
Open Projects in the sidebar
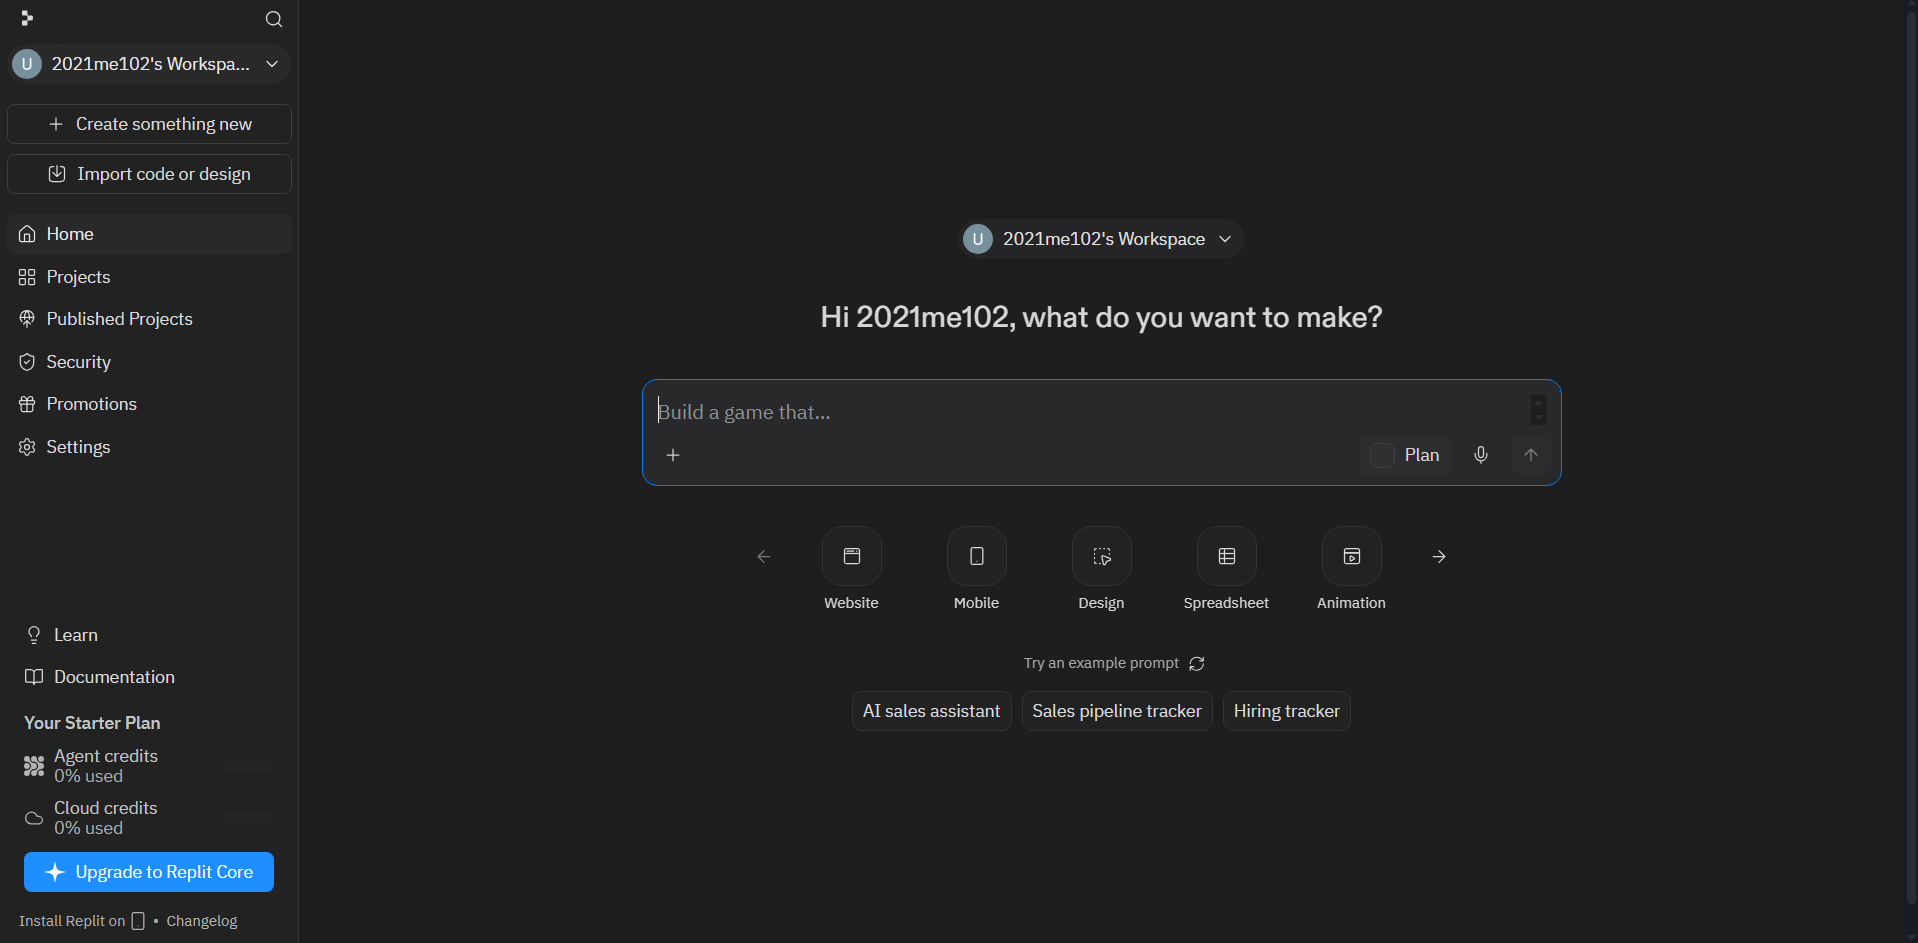[x=150, y=277]
